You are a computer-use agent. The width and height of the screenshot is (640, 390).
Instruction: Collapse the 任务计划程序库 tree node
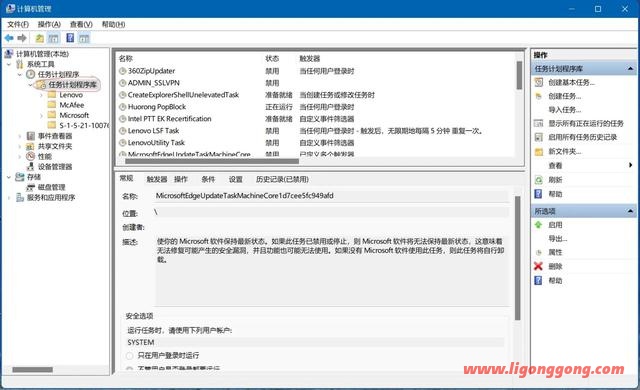[x=30, y=85]
